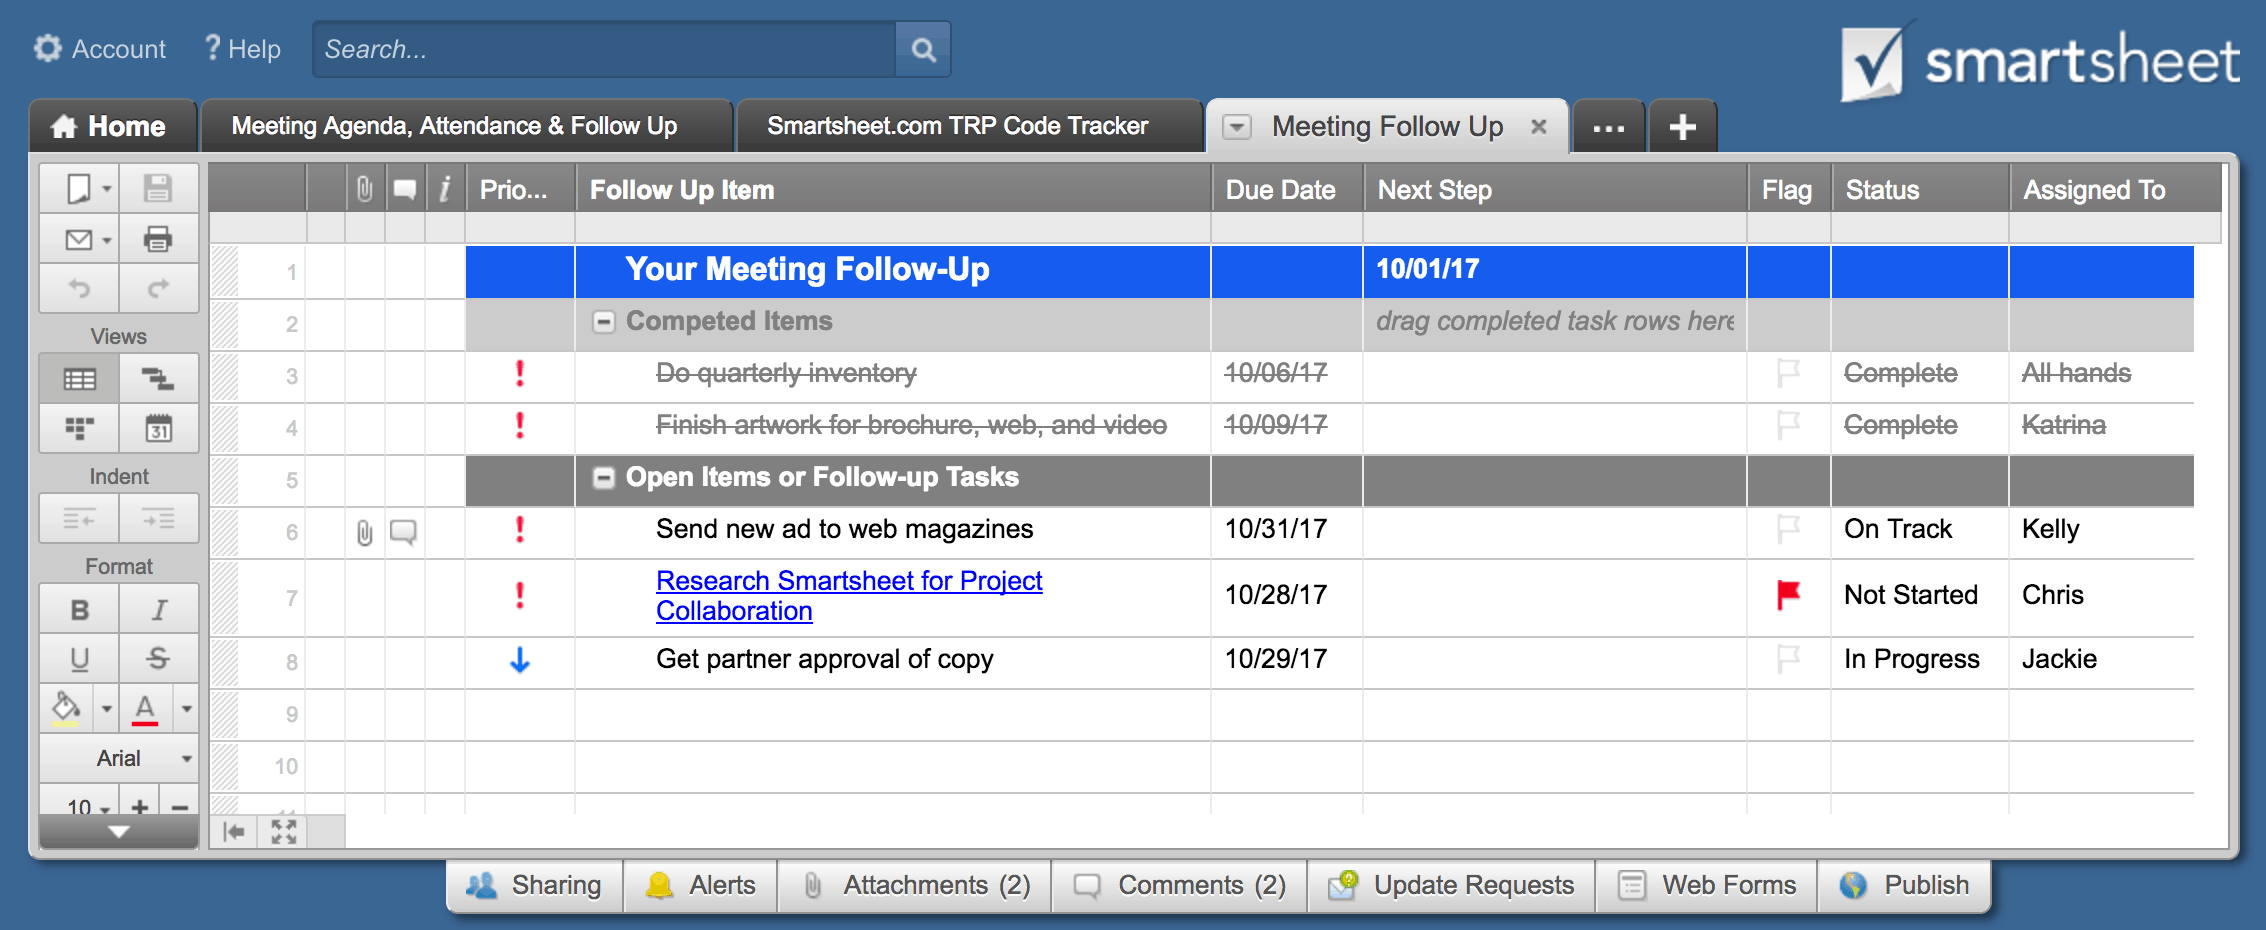This screenshot has width=2266, height=930.
Task: Open comment icon on row 6
Action: tap(403, 531)
